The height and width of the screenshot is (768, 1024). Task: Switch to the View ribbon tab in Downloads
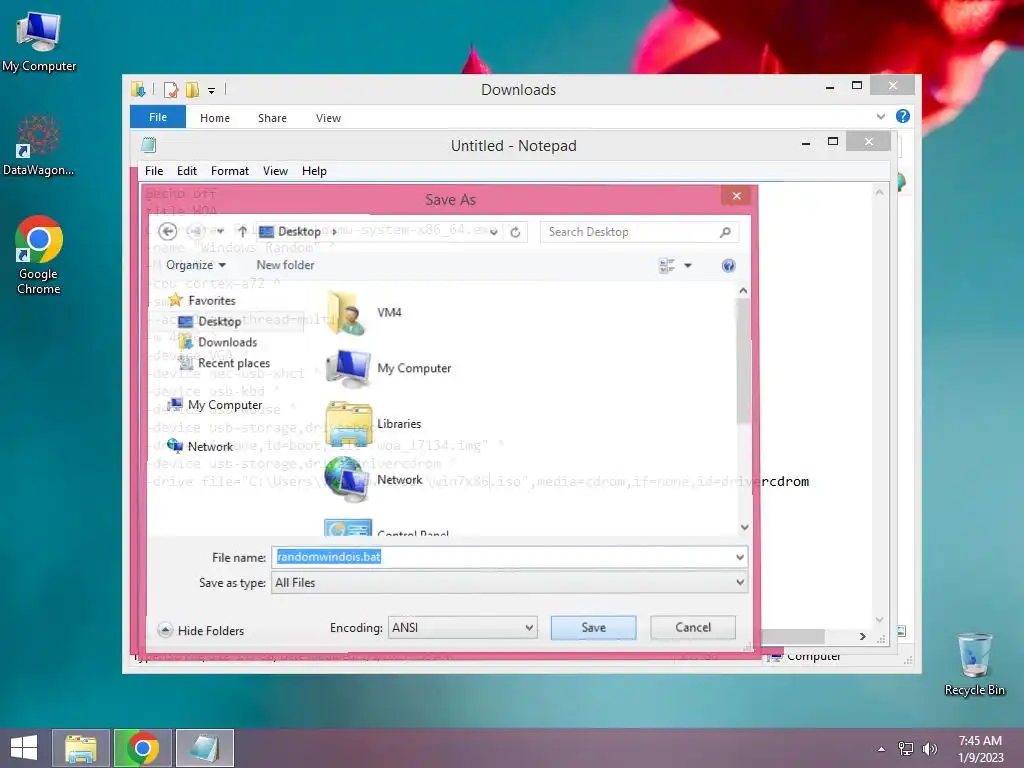coord(328,118)
